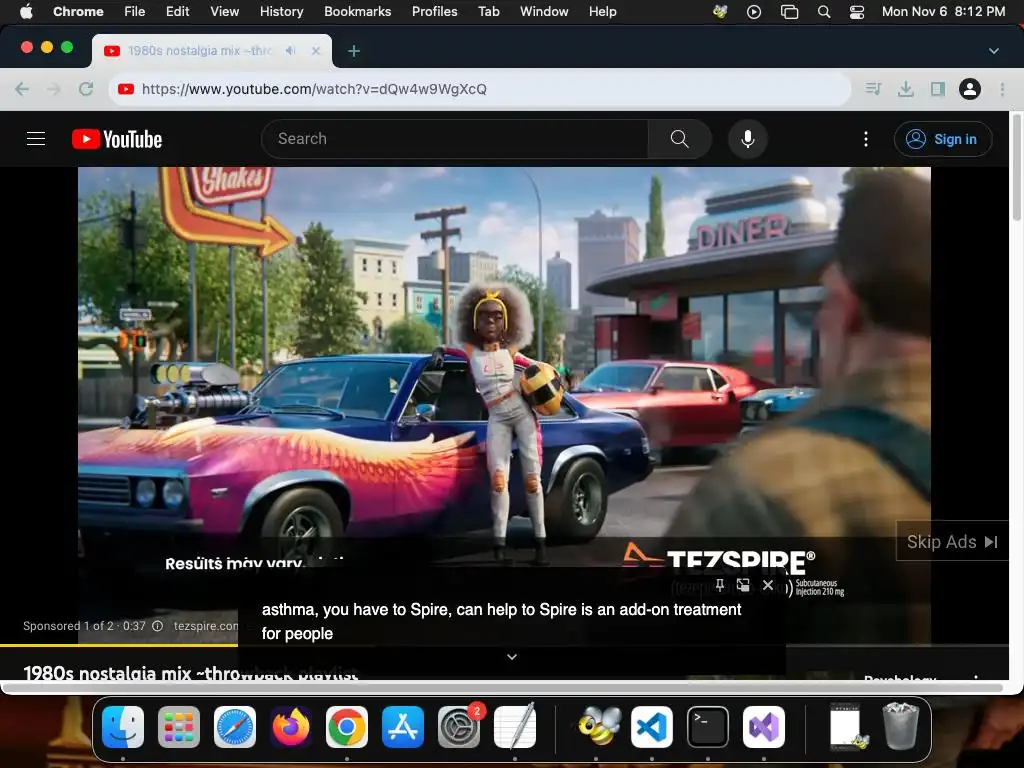The image size is (1024, 768).
Task: Open purple Visual Studio from Dock
Action: 764,727
